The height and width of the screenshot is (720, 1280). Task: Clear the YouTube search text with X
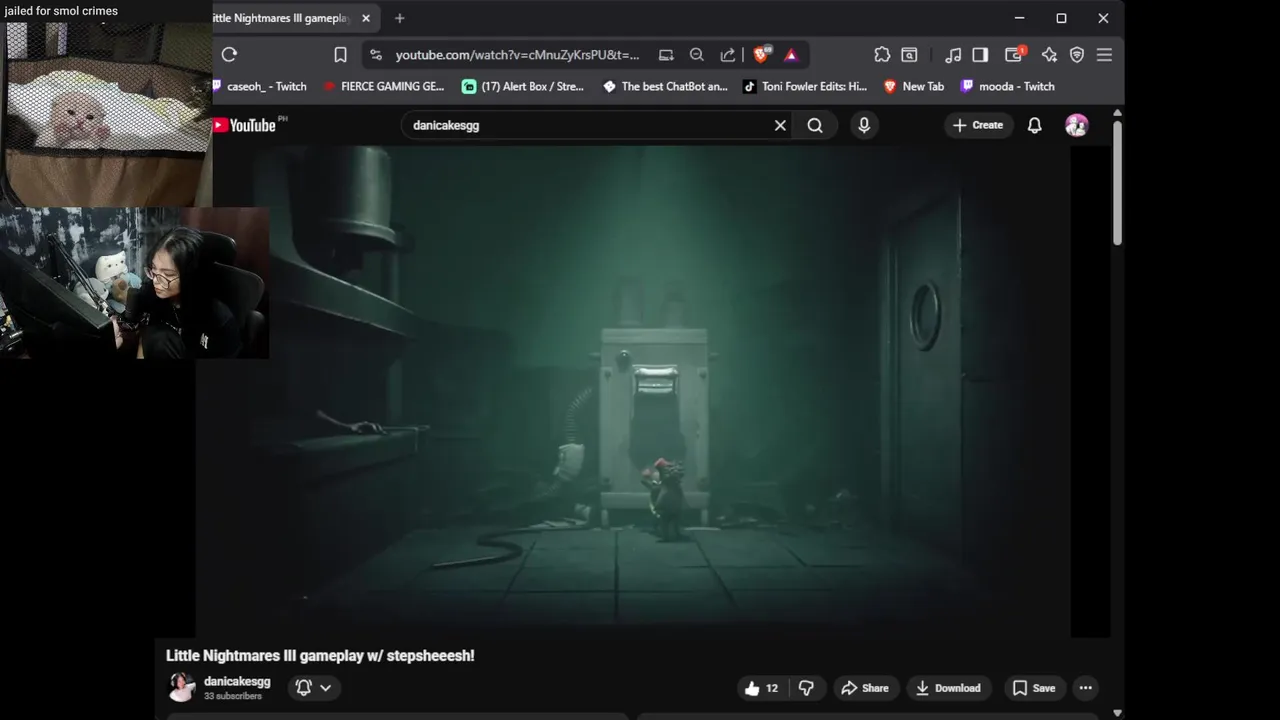780,125
